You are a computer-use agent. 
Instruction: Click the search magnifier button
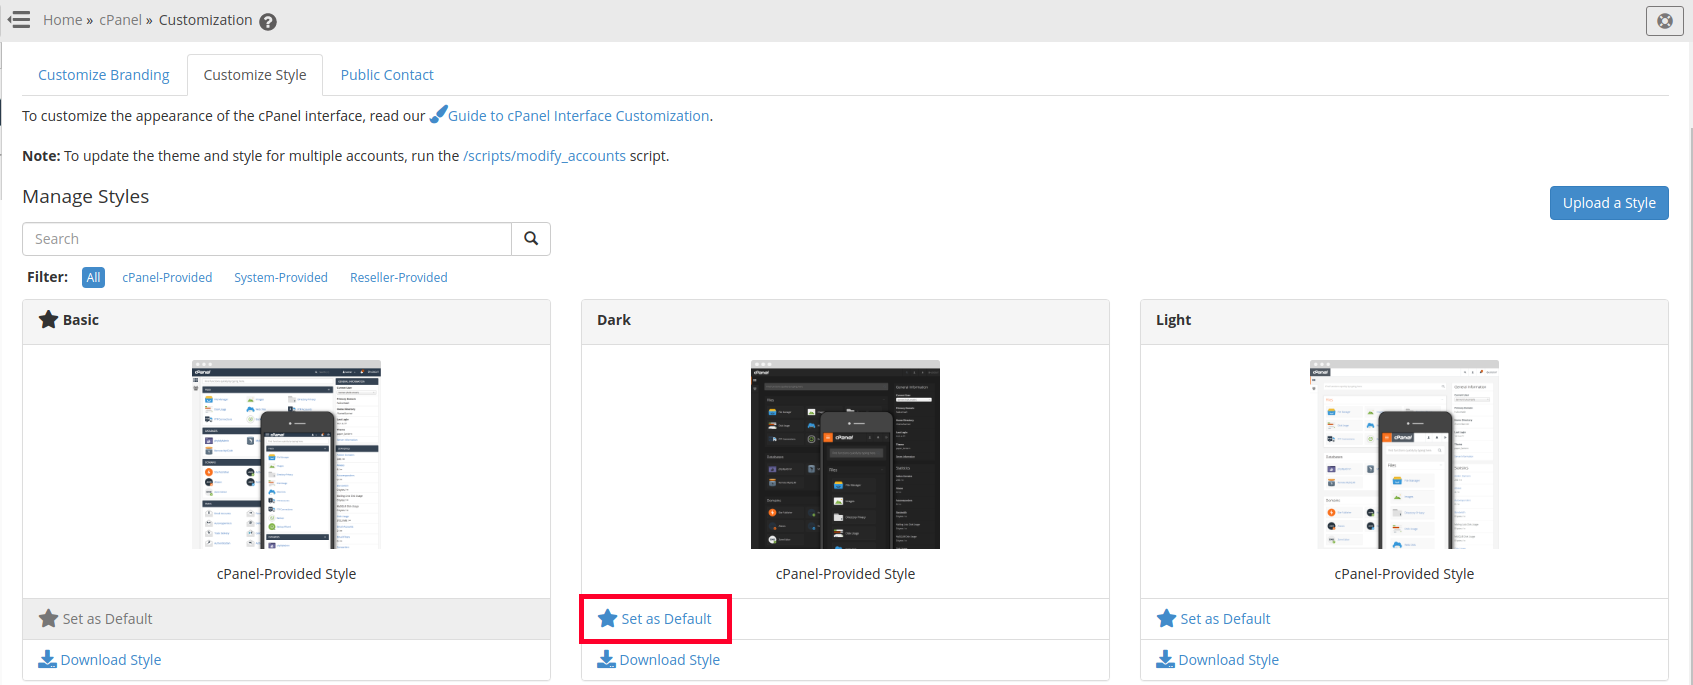pos(531,239)
